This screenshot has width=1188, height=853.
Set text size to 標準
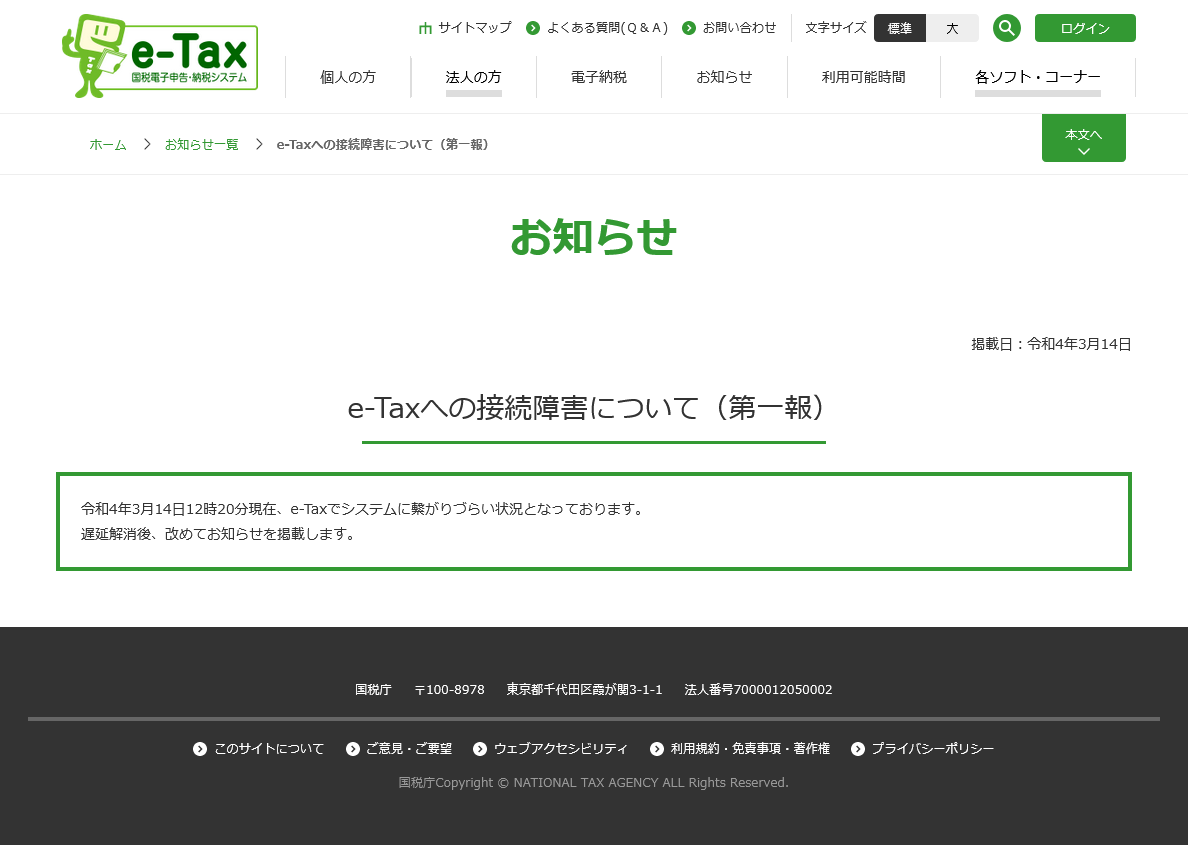pyautogui.click(x=899, y=28)
